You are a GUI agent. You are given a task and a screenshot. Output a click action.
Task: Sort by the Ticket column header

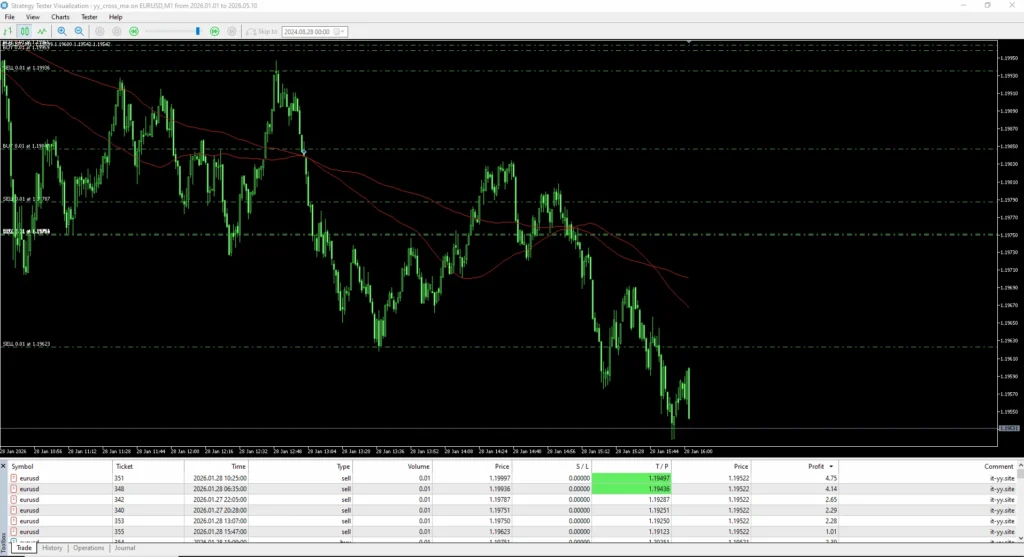coord(148,466)
